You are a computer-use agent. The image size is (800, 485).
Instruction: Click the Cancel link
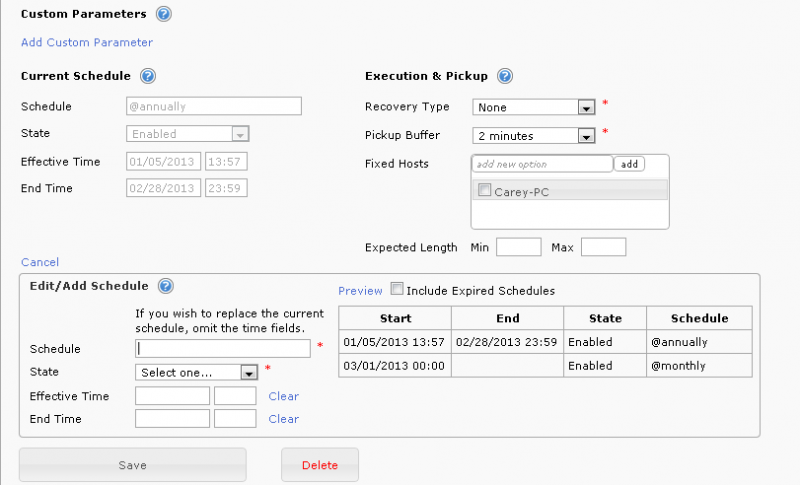[40, 262]
